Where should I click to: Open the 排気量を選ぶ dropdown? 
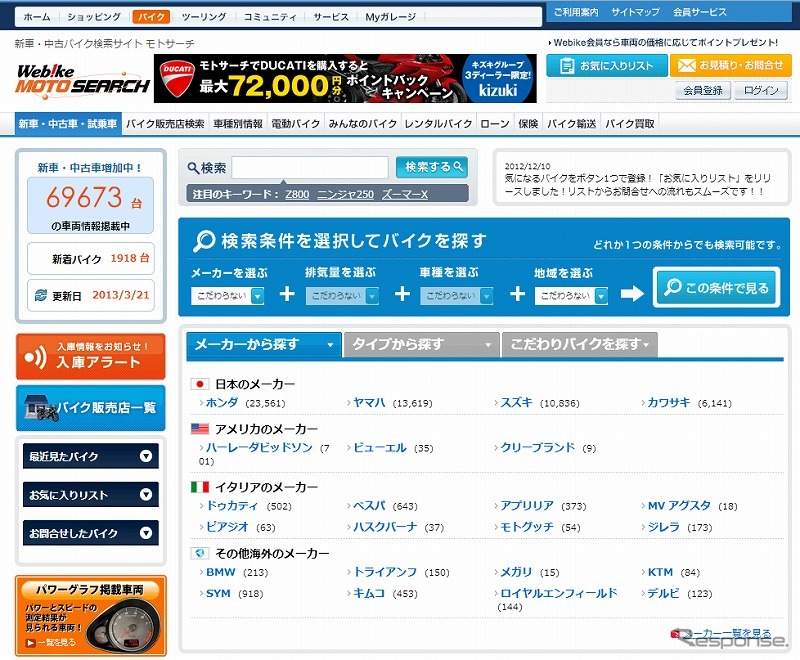342,295
